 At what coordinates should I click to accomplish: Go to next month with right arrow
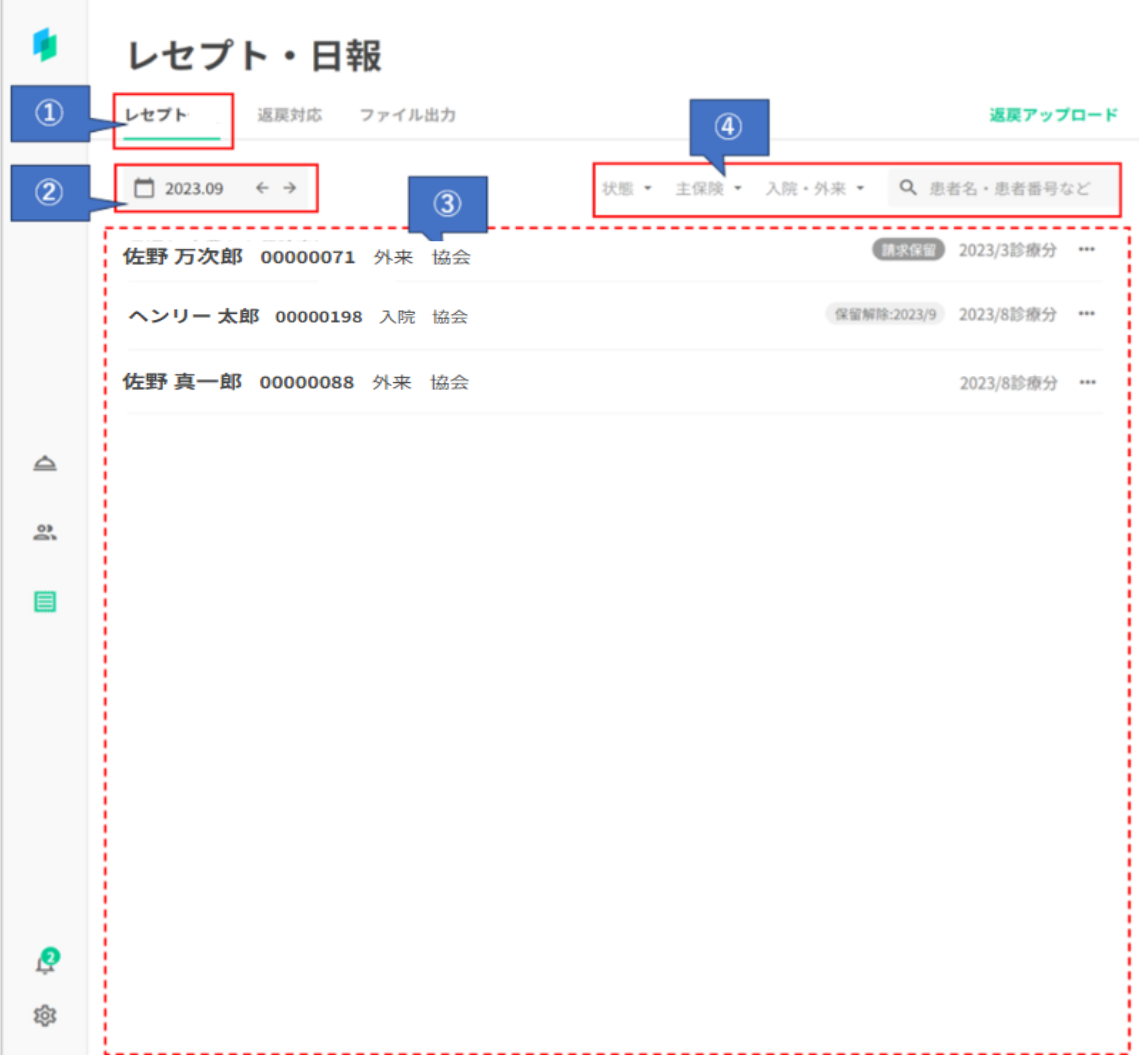click(x=289, y=188)
